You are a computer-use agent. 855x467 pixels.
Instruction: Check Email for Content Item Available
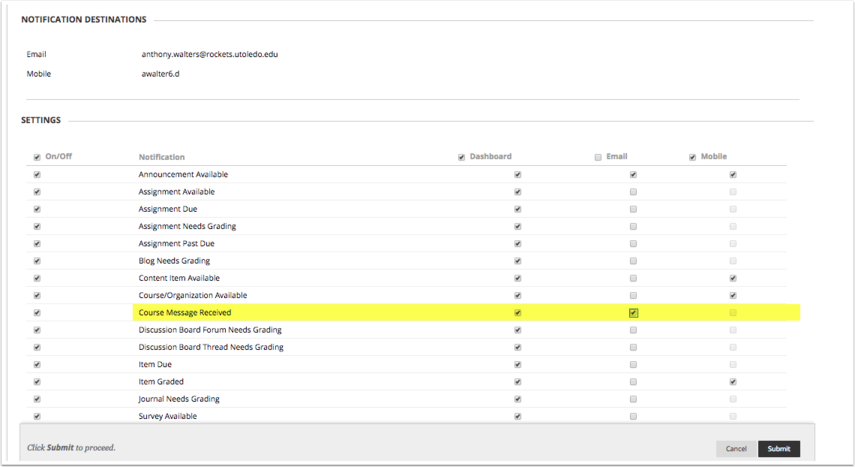[x=633, y=278]
